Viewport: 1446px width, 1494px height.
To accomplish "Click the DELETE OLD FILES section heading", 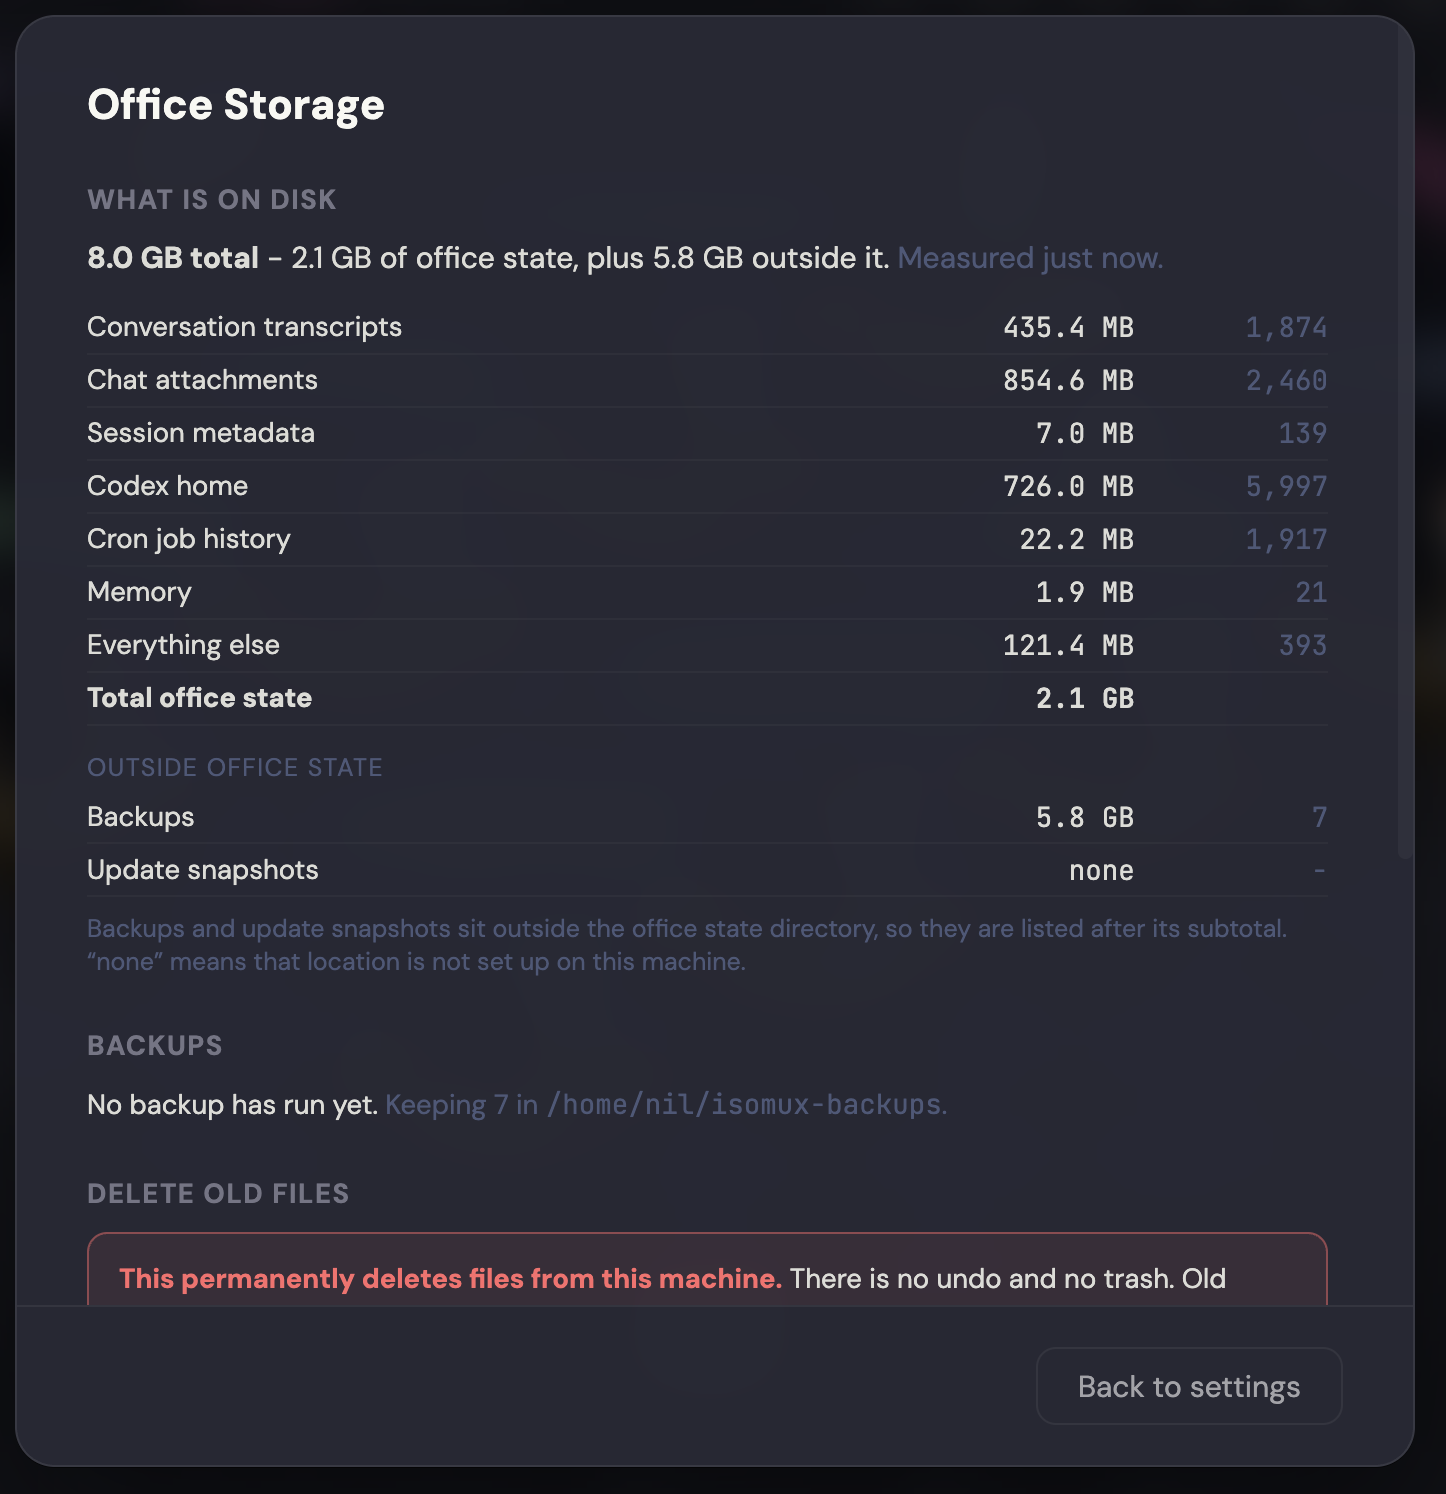I will (218, 1193).
